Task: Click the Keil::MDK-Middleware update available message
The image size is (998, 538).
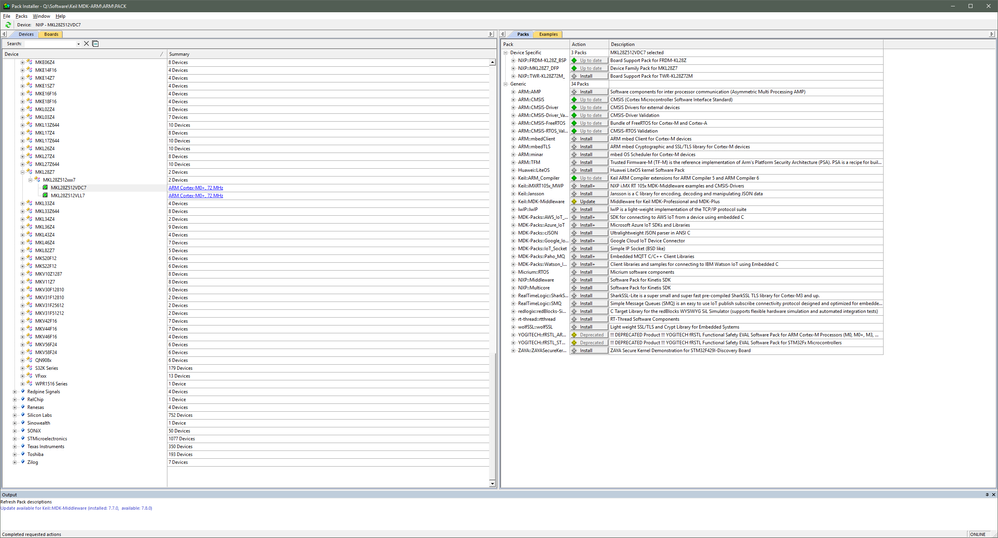Action: pos(76,508)
